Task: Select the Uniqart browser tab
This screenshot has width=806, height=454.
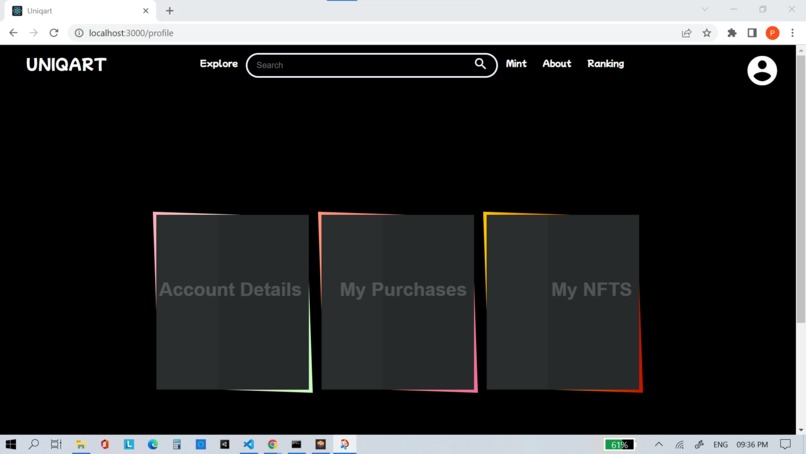Action: (x=80, y=11)
